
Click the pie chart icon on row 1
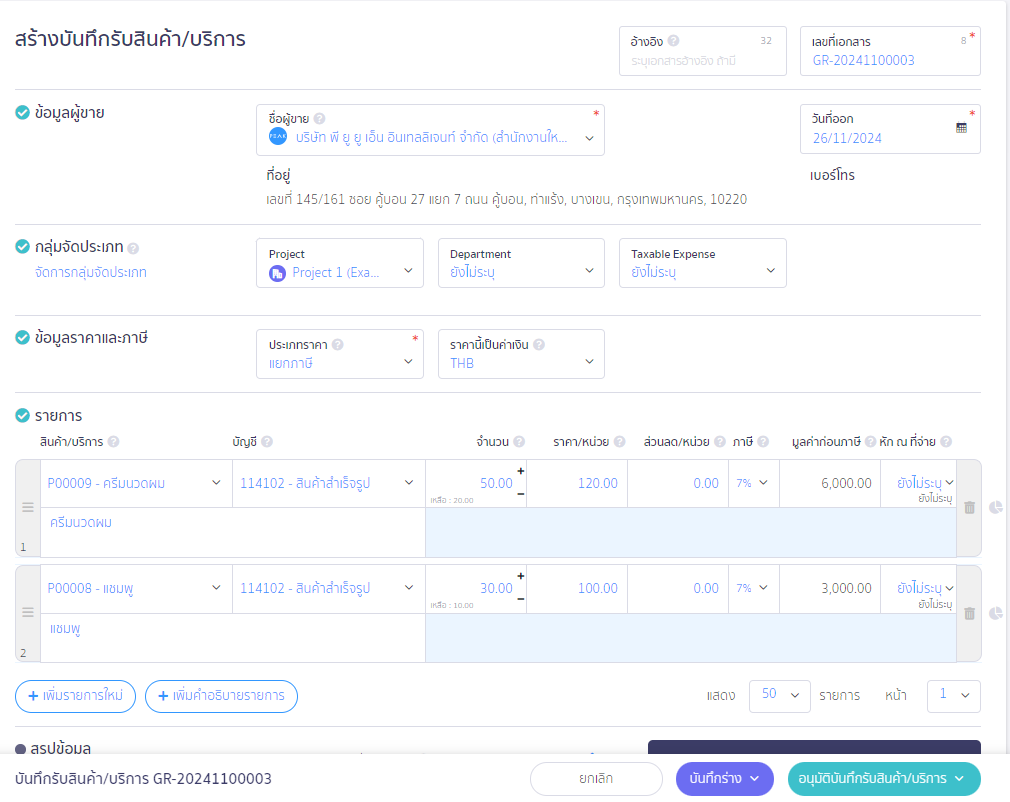point(995,508)
